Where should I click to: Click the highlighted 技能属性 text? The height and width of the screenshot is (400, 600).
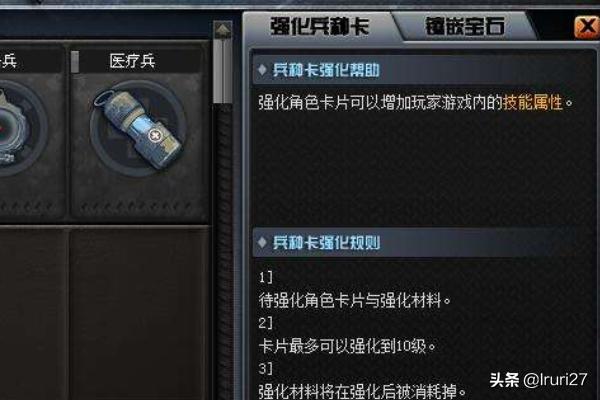533,103
